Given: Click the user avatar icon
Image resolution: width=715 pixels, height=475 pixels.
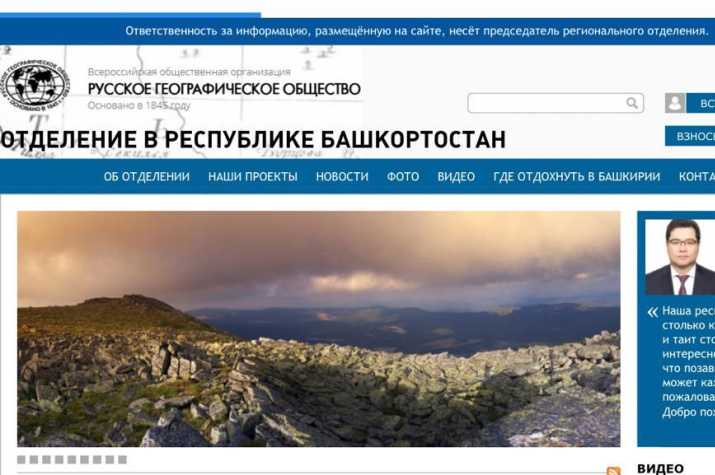Looking at the screenshot, I should pos(675,103).
